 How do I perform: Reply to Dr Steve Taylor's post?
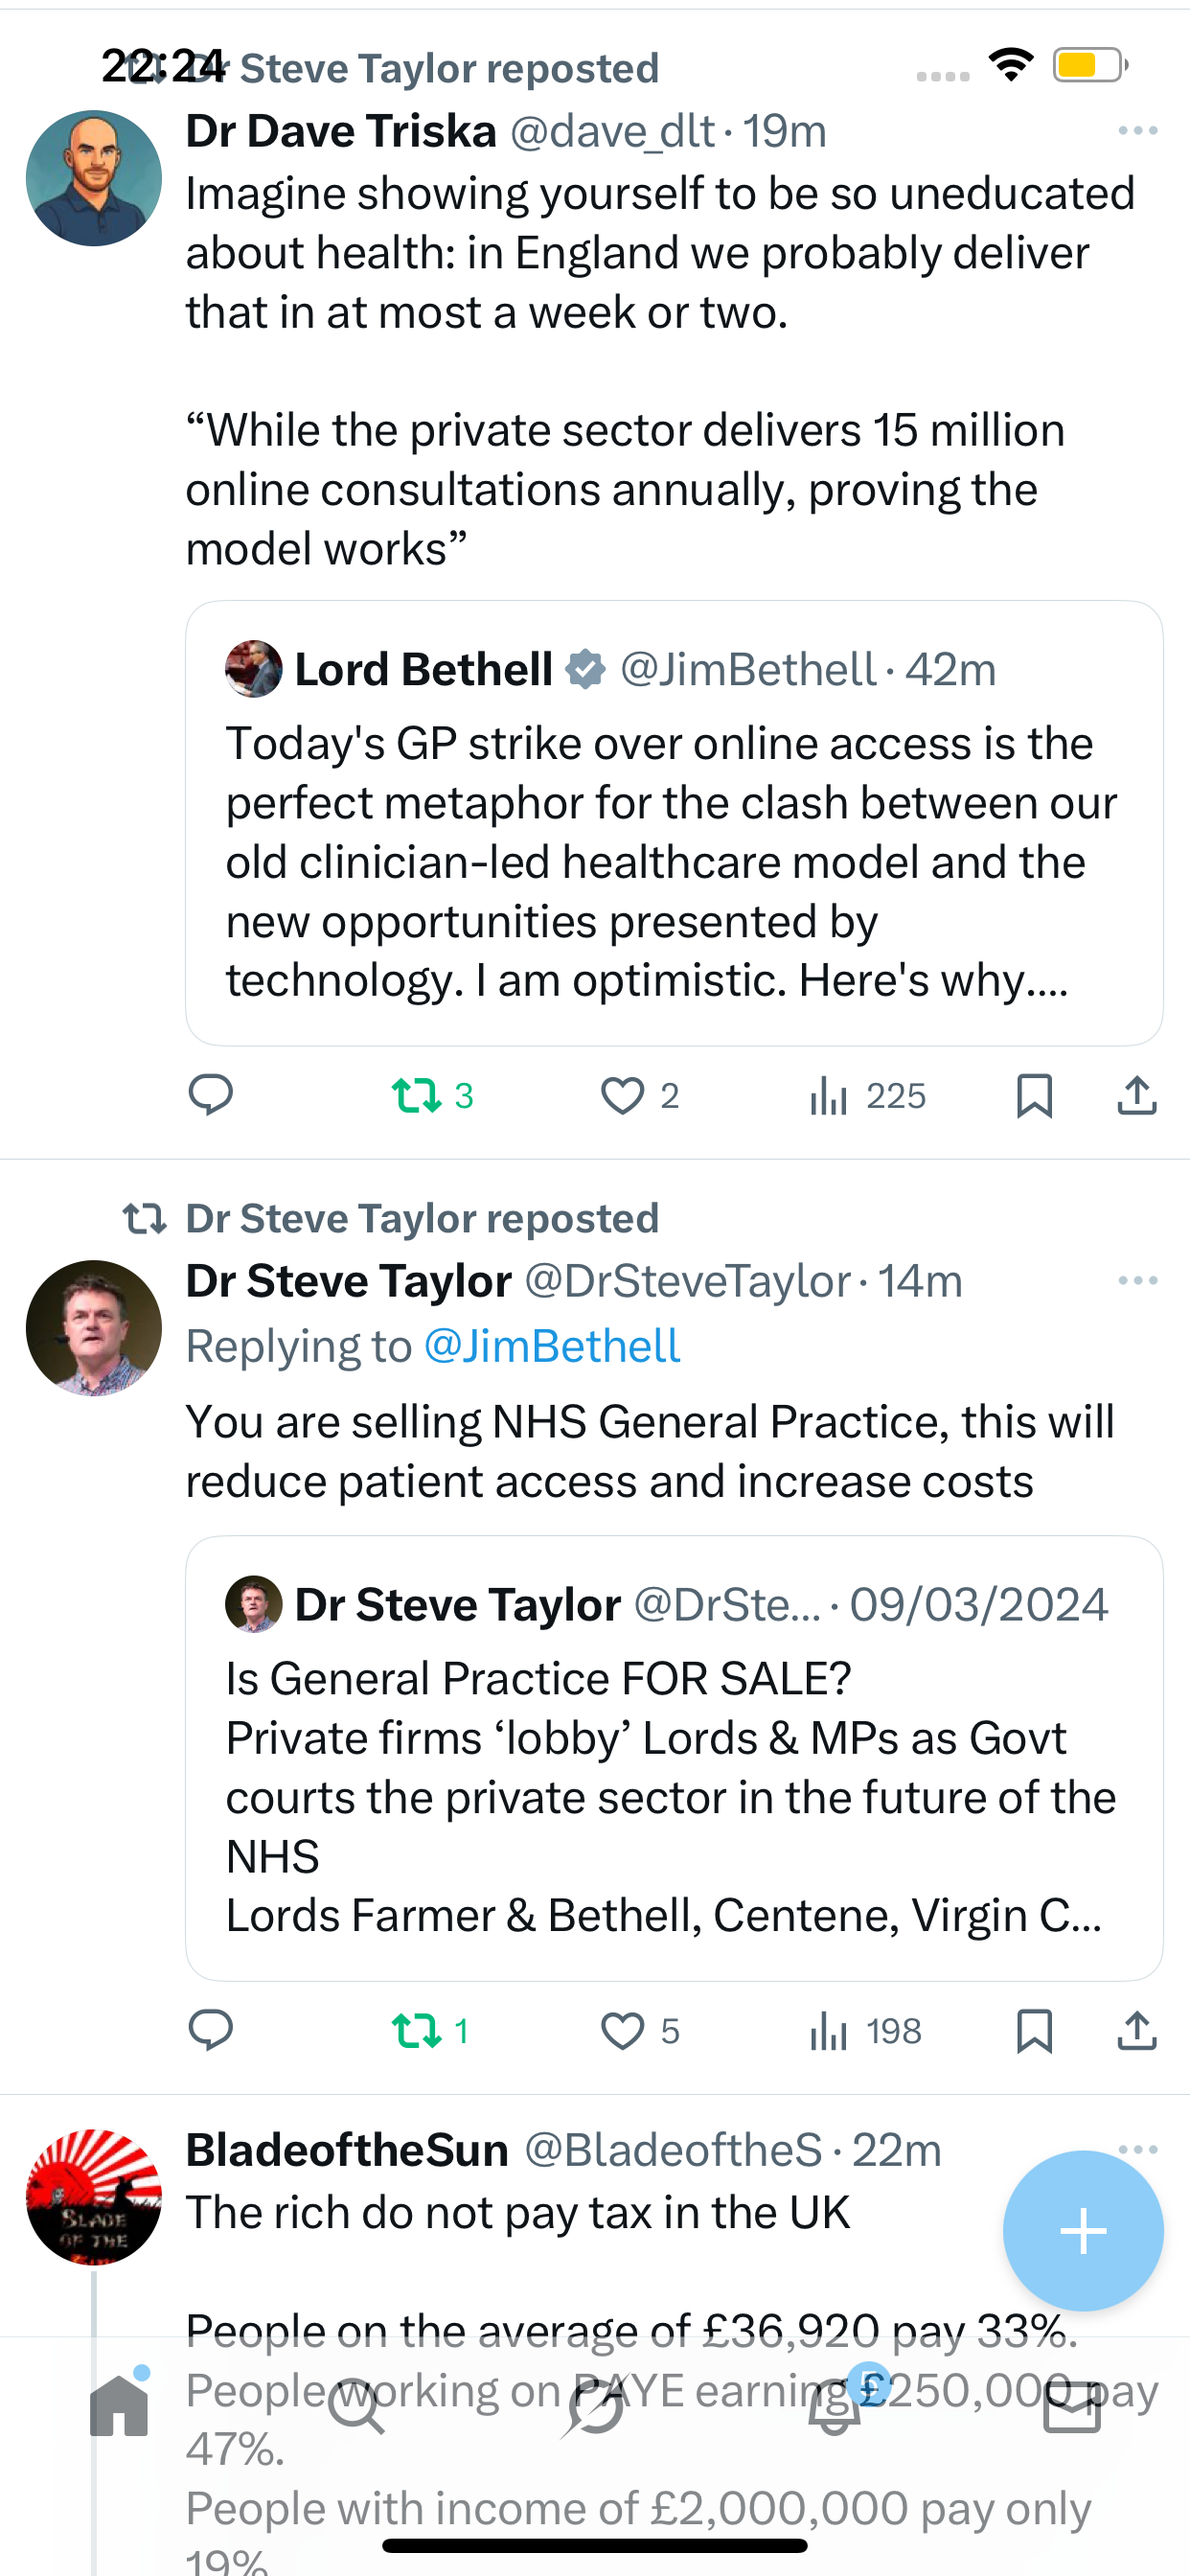(x=210, y=2030)
